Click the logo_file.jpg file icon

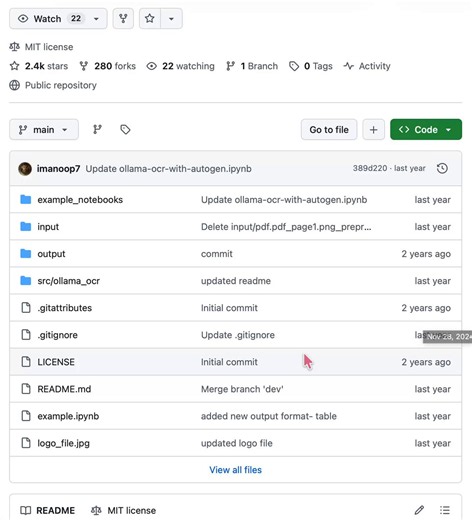click(x=26, y=443)
